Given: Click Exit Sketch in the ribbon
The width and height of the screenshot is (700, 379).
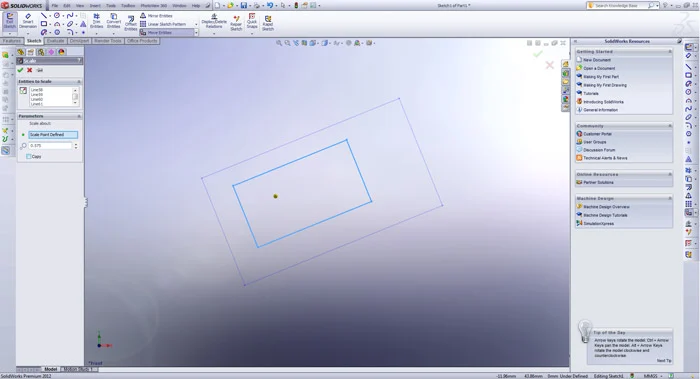Looking at the screenshot, I should (9, 21).
